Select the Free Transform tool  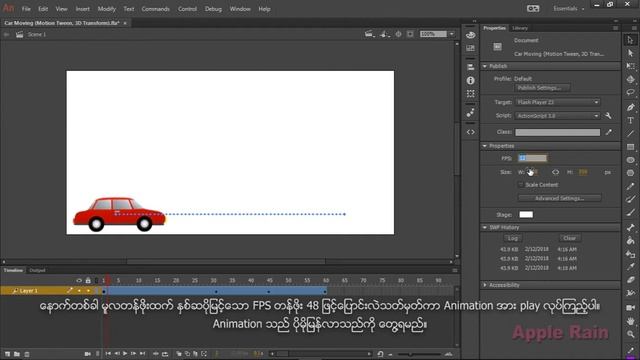coord(630,66)
